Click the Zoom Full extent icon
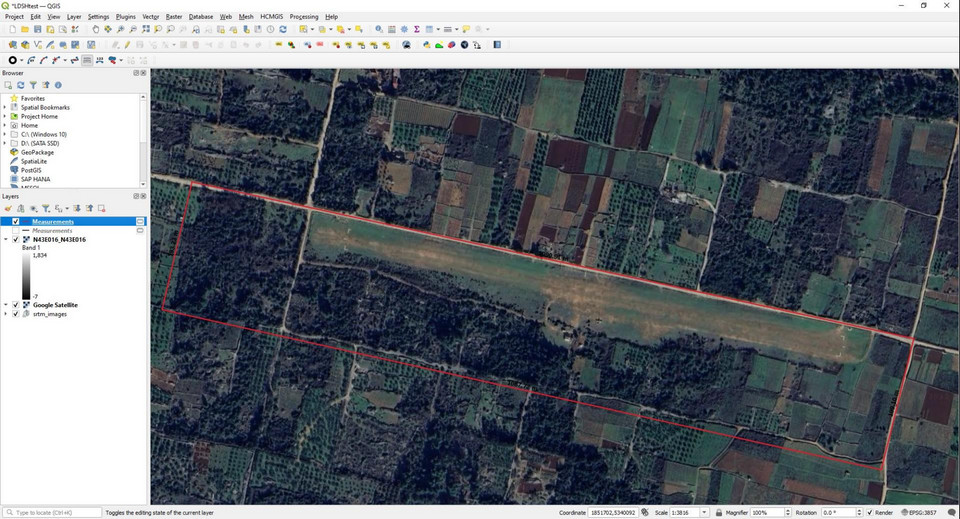 (146, 29)
